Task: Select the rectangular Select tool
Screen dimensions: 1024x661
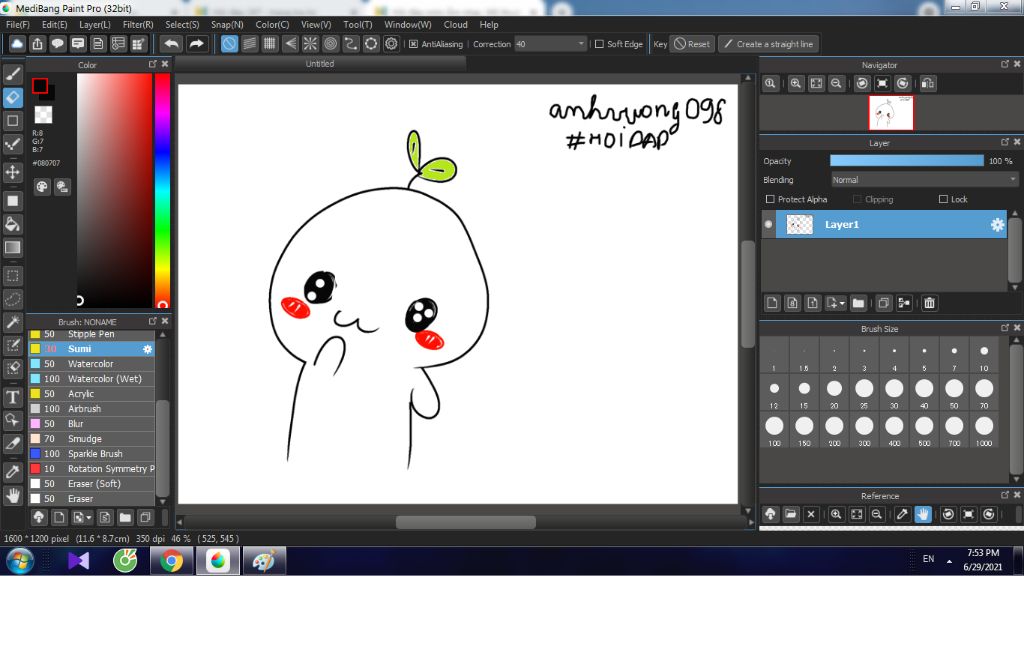Action: (x=12, y=276)
